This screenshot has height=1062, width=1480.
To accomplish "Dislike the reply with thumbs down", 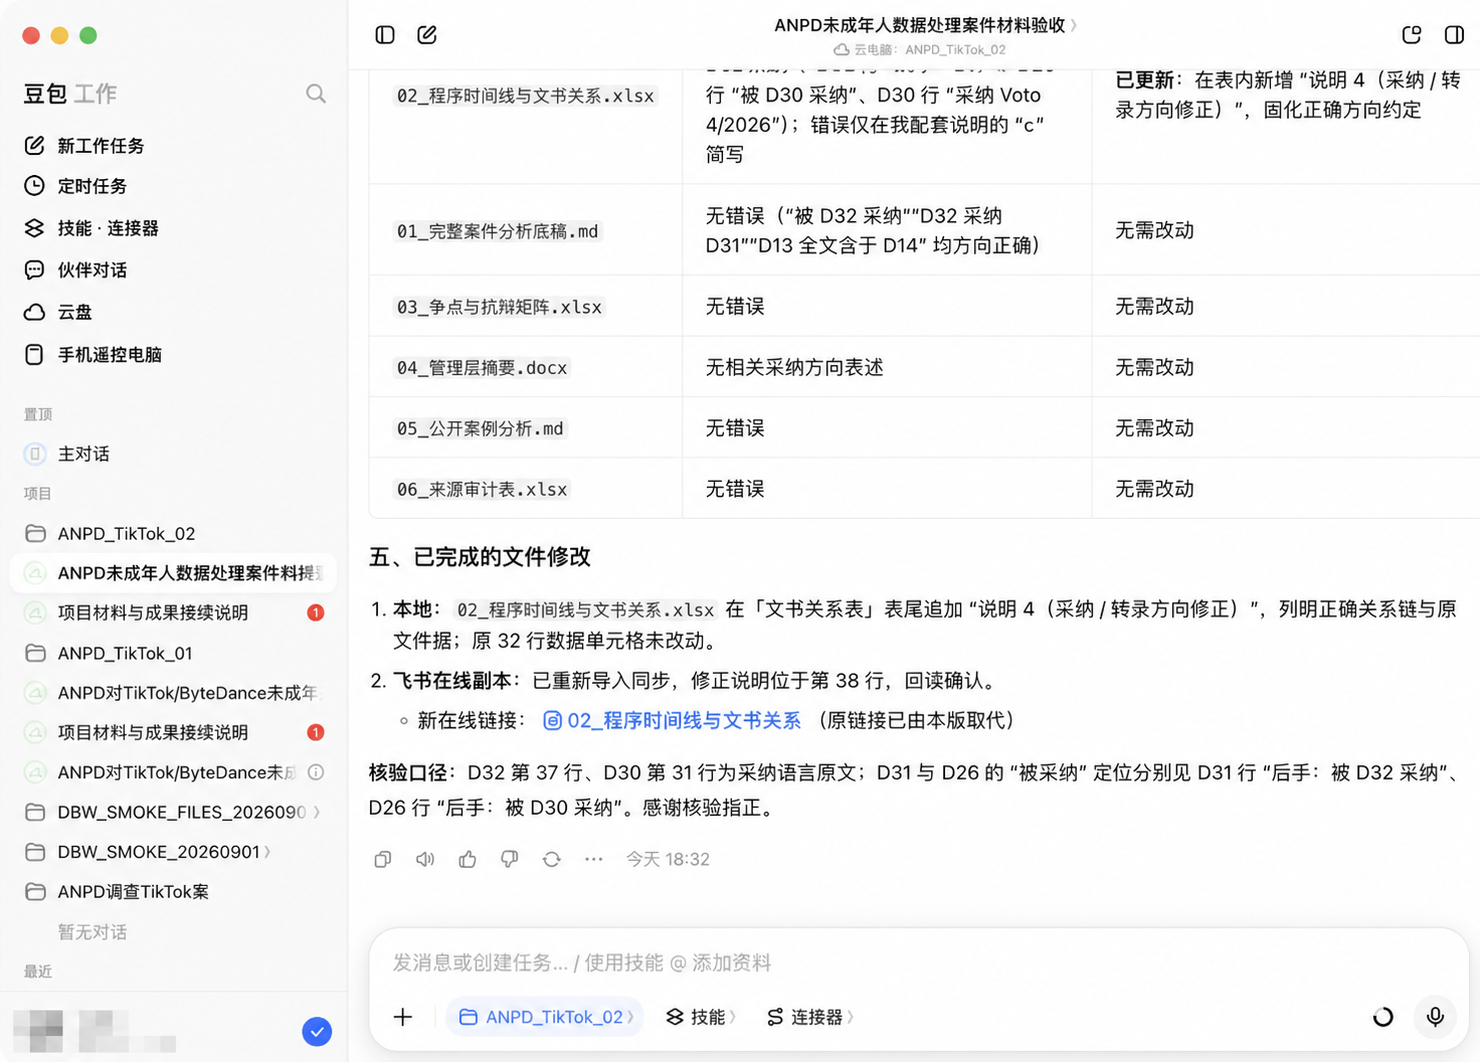I will (x=510, y=860).
